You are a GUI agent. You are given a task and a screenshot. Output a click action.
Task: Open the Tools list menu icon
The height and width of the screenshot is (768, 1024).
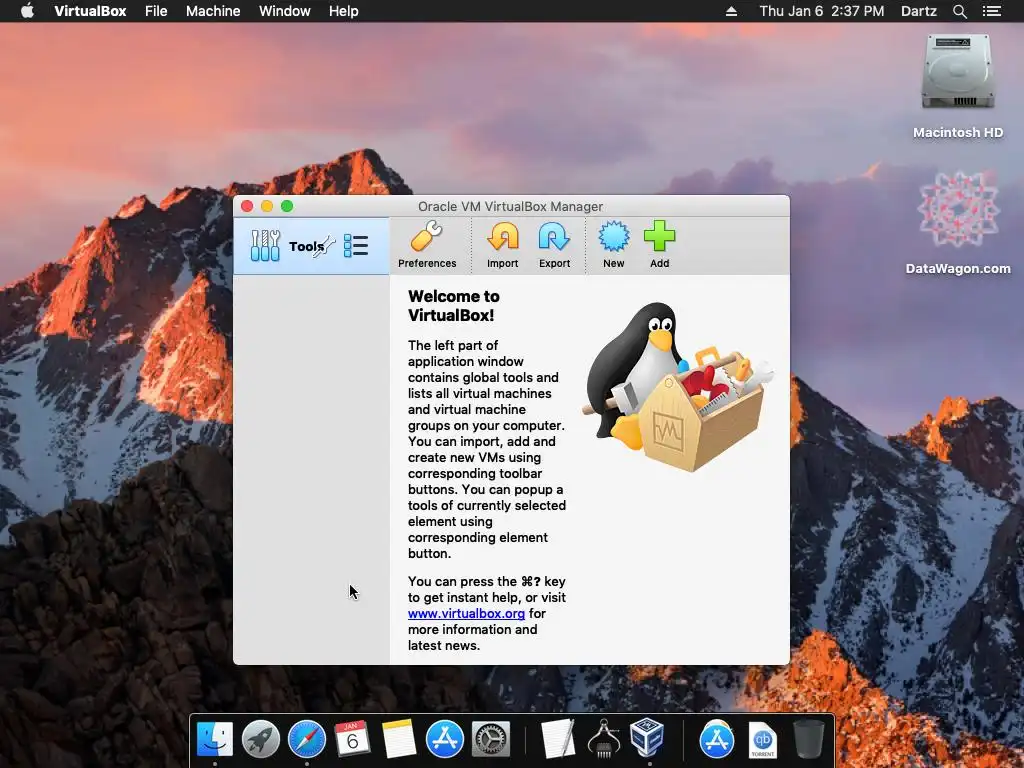pos(356,246)
